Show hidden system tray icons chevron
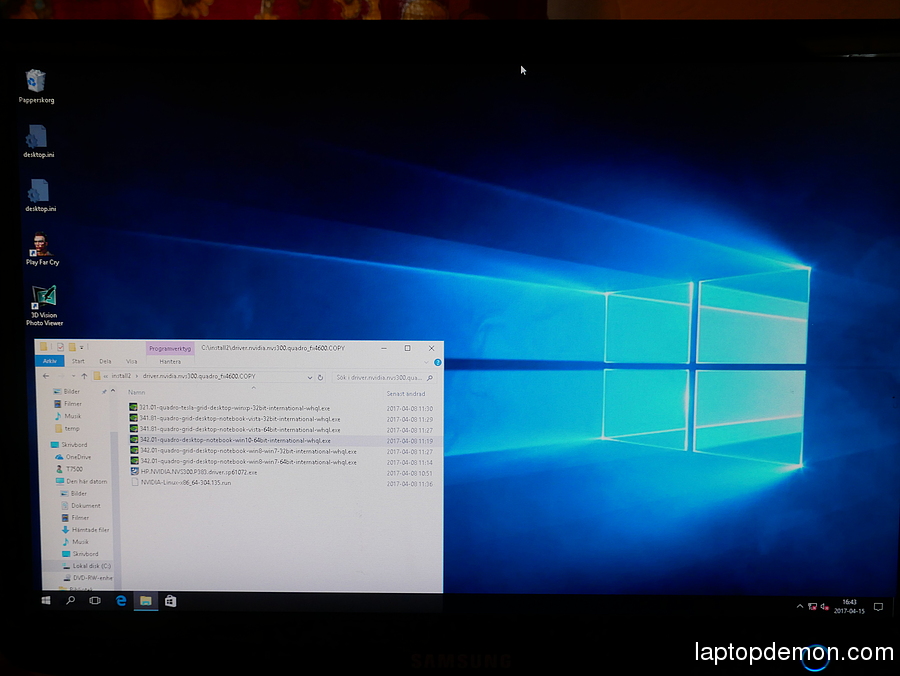The width and height of the screenshot is (900, 676). (x=799, y=607)
